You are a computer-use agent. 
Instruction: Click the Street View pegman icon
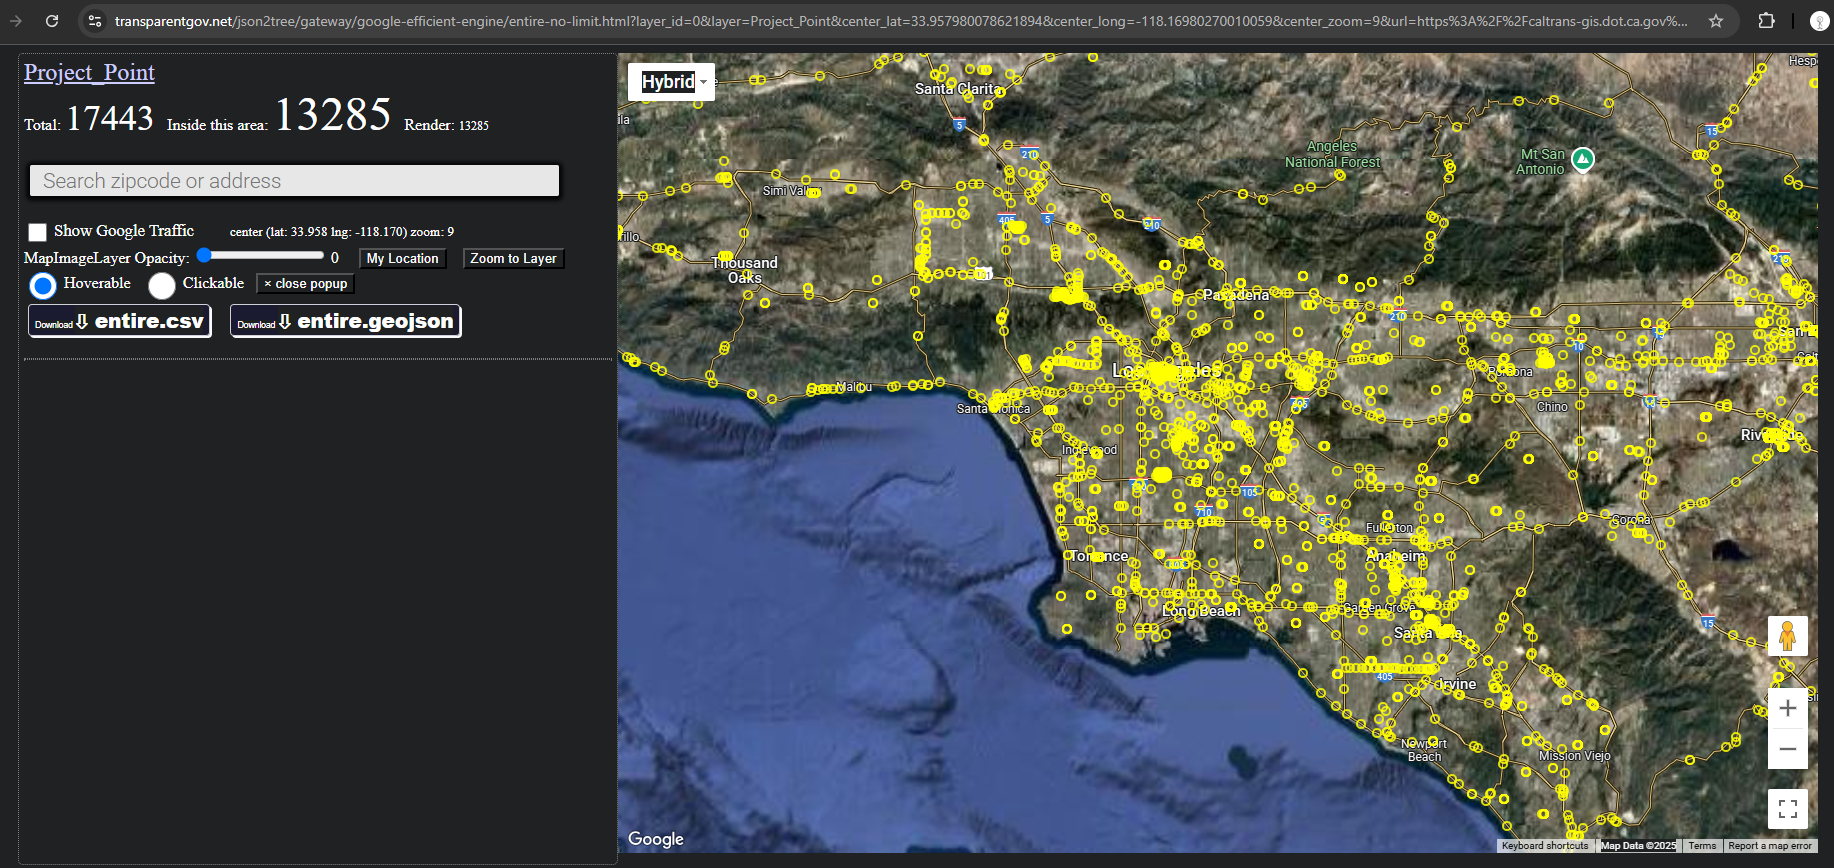(x=1788, y=636)
